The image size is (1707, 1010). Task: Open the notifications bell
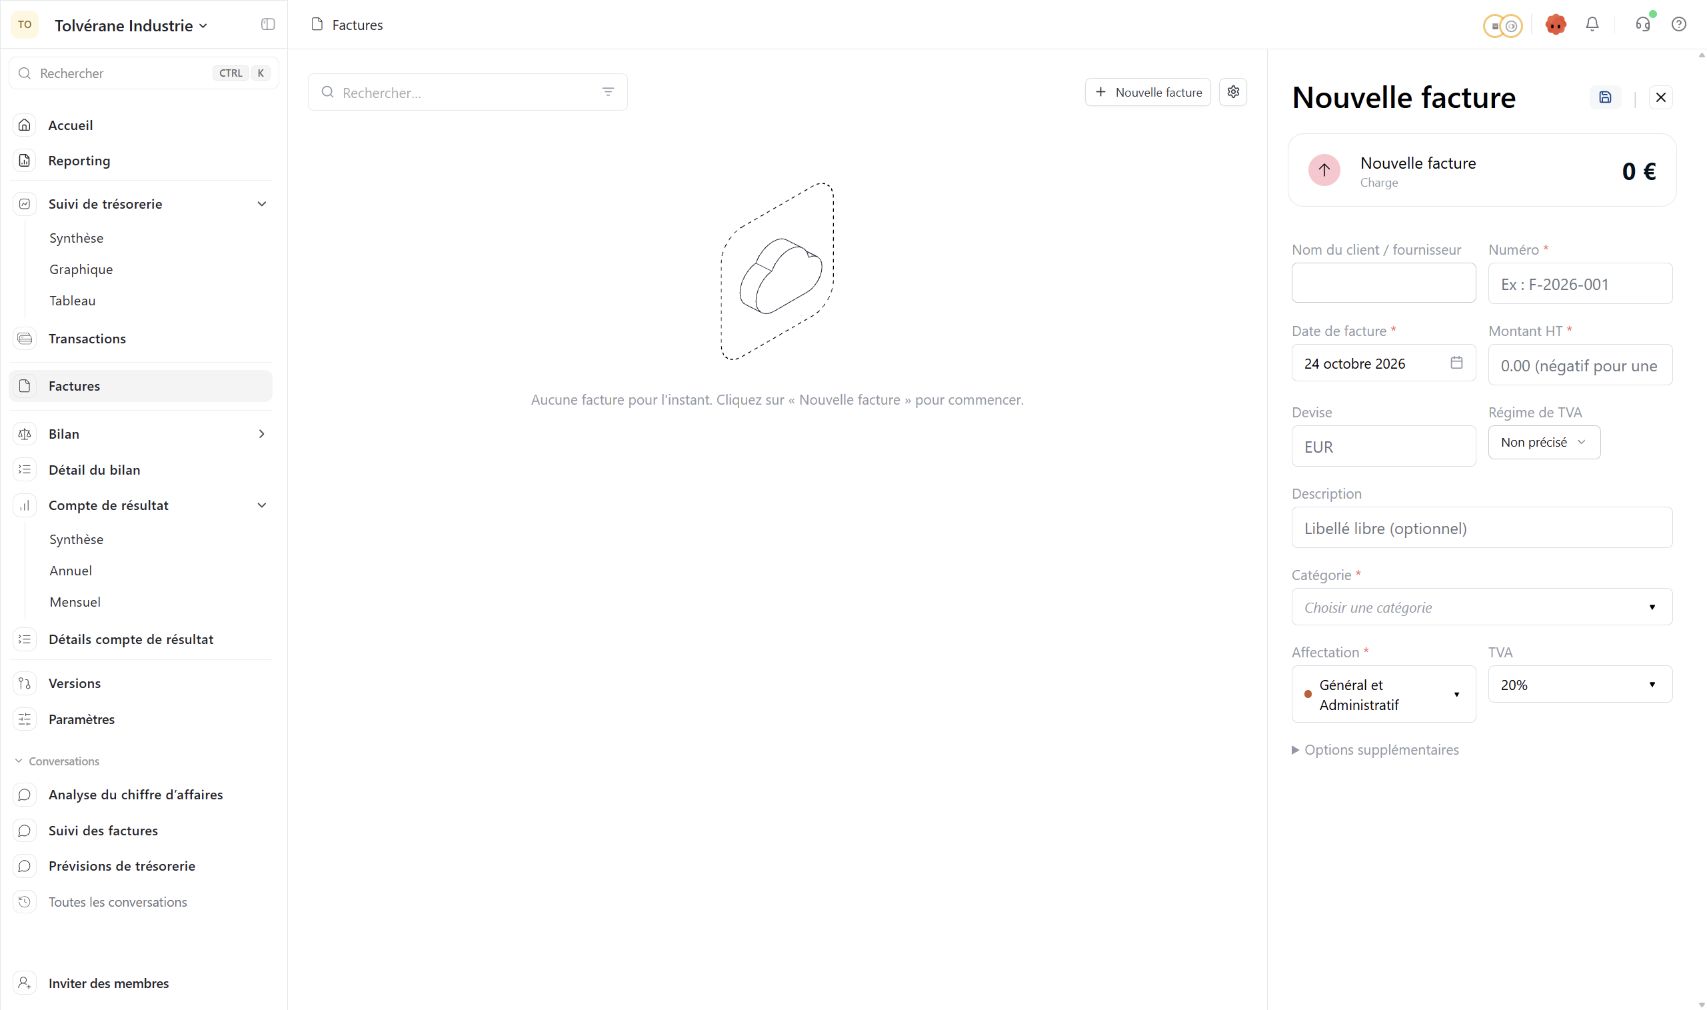[1592, 25]
